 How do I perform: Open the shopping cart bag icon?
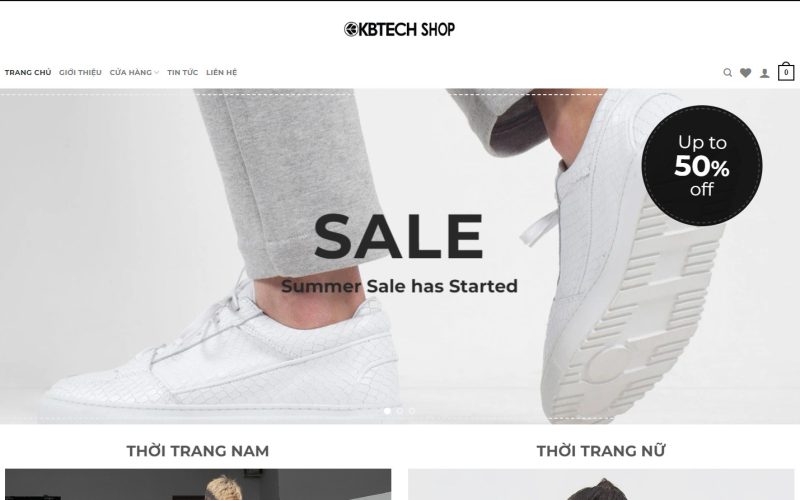click(x=786, y=71)
